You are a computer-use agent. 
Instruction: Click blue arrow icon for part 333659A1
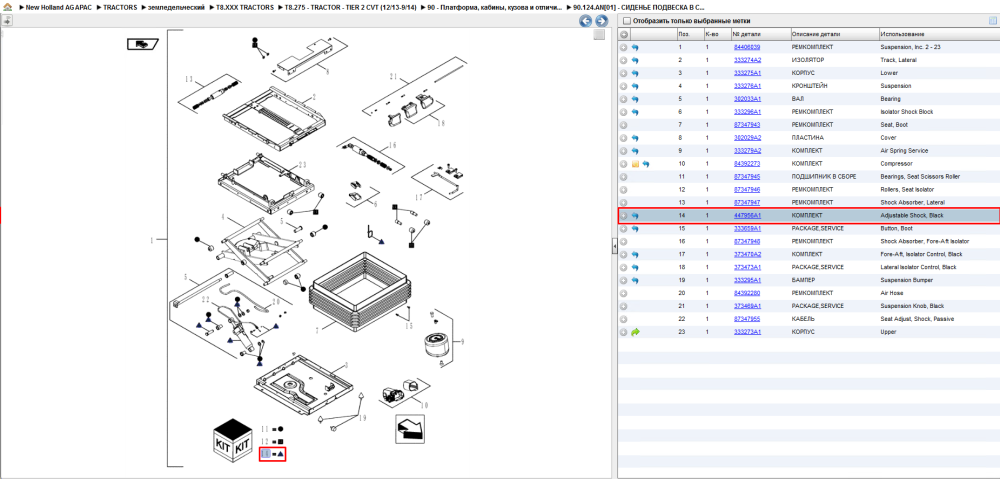pyautogui.click(x=635, y=228)
